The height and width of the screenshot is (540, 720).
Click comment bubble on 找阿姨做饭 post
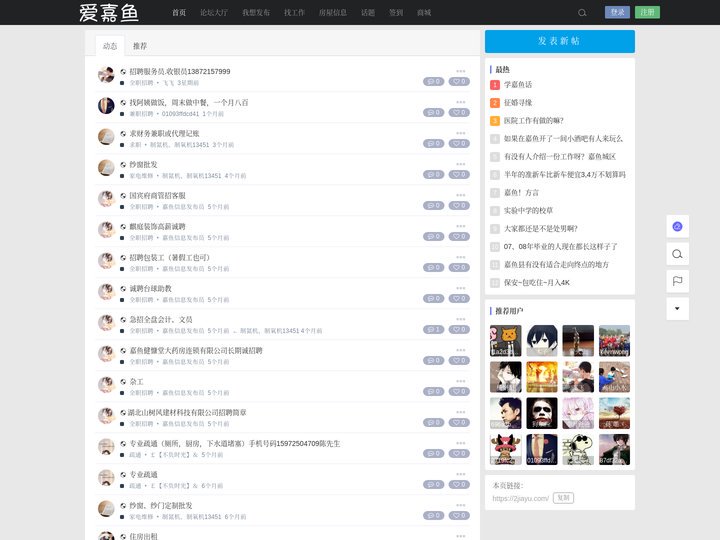(x=433, y=112)
